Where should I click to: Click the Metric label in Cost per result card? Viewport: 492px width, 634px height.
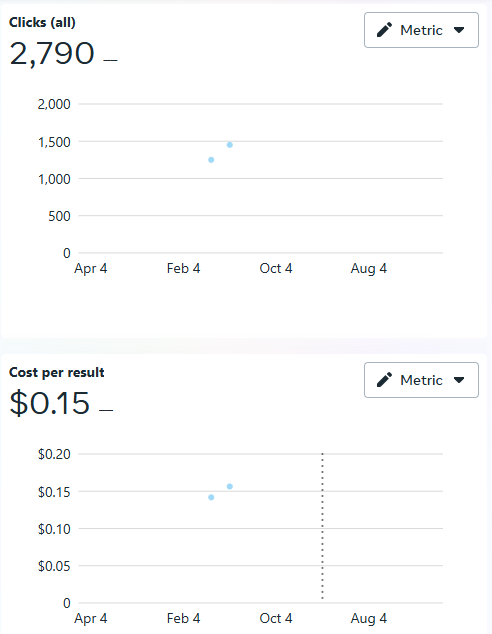[x=421, y=380]
